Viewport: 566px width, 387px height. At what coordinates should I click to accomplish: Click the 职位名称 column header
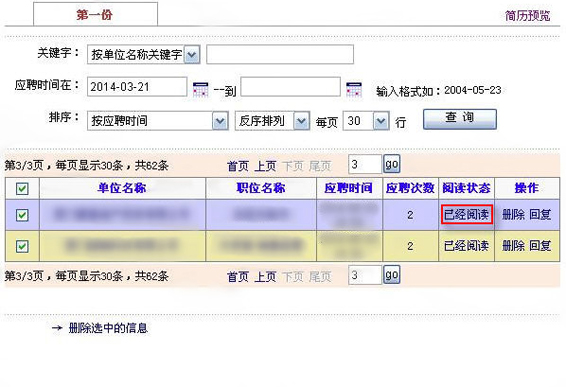point(261,188)
